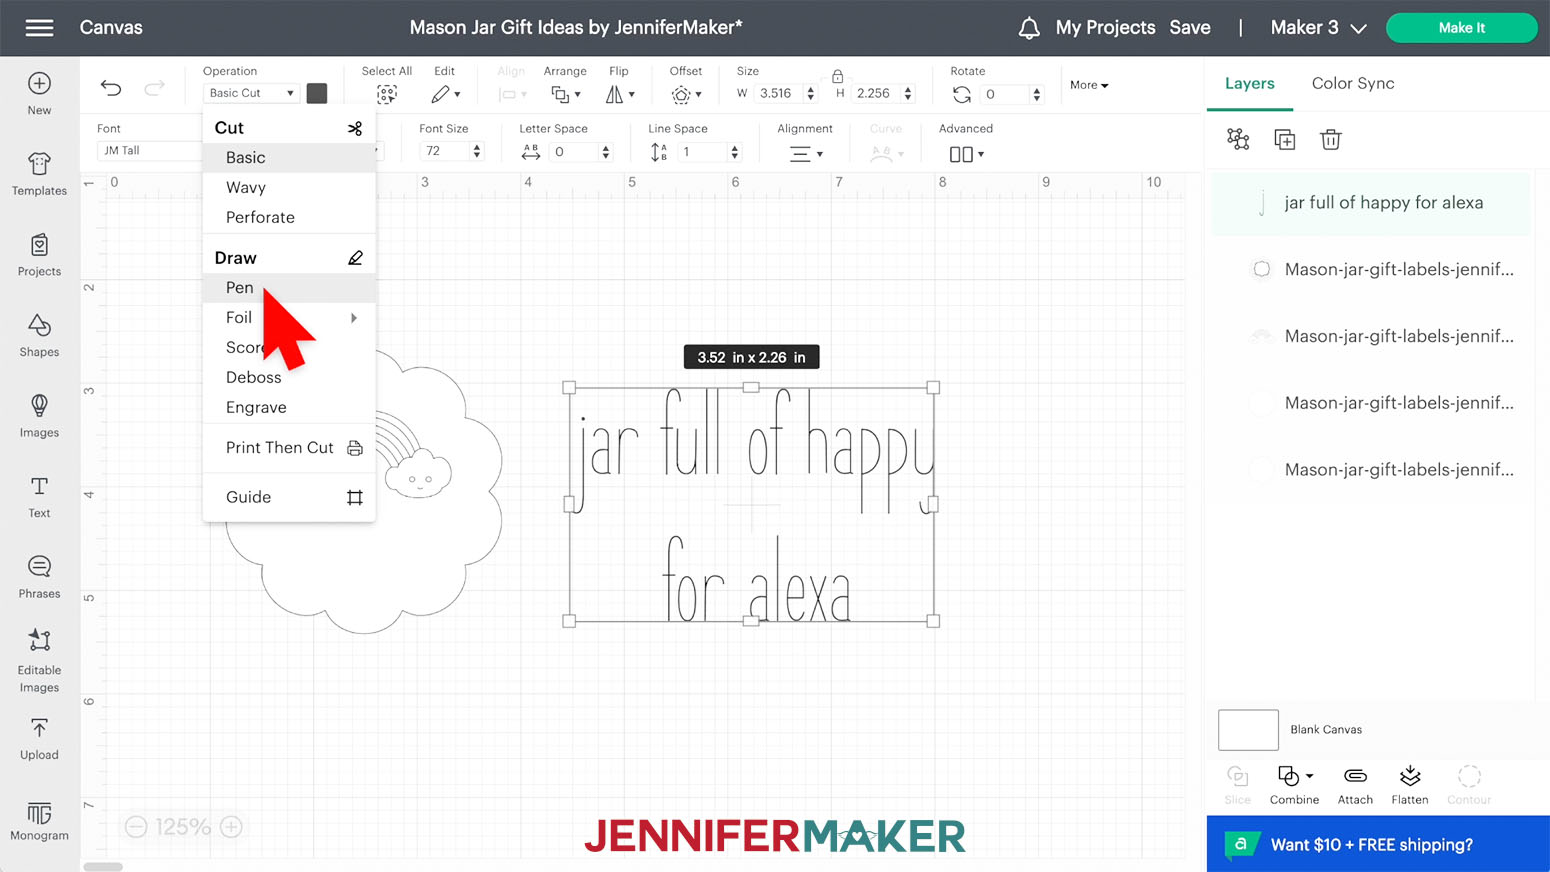Select Print Then Cut operation
The width and height of the screenshot is (1550, 872).
289,448
